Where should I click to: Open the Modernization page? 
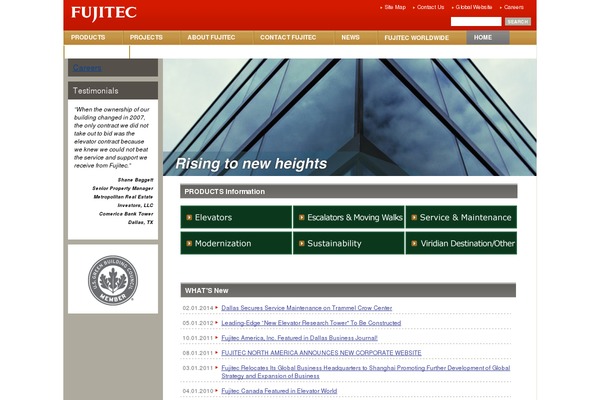236,243
